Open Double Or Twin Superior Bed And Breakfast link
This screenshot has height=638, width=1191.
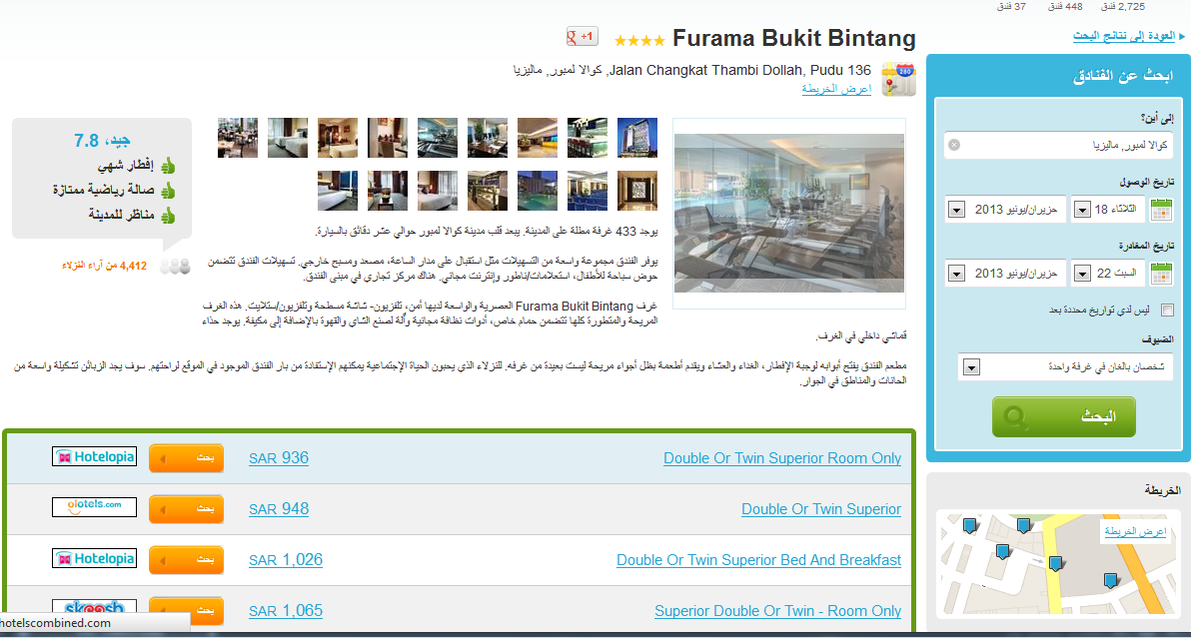coord(759,560)
